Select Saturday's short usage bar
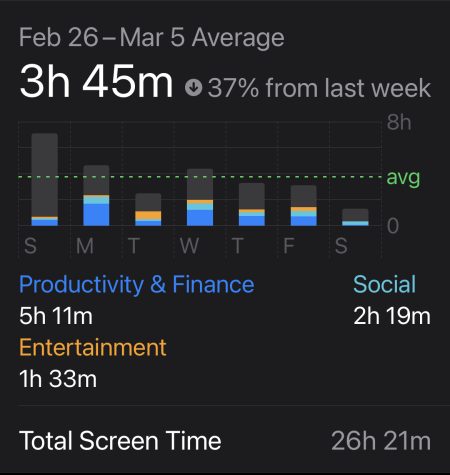The image size is (450, 475). 356,217
